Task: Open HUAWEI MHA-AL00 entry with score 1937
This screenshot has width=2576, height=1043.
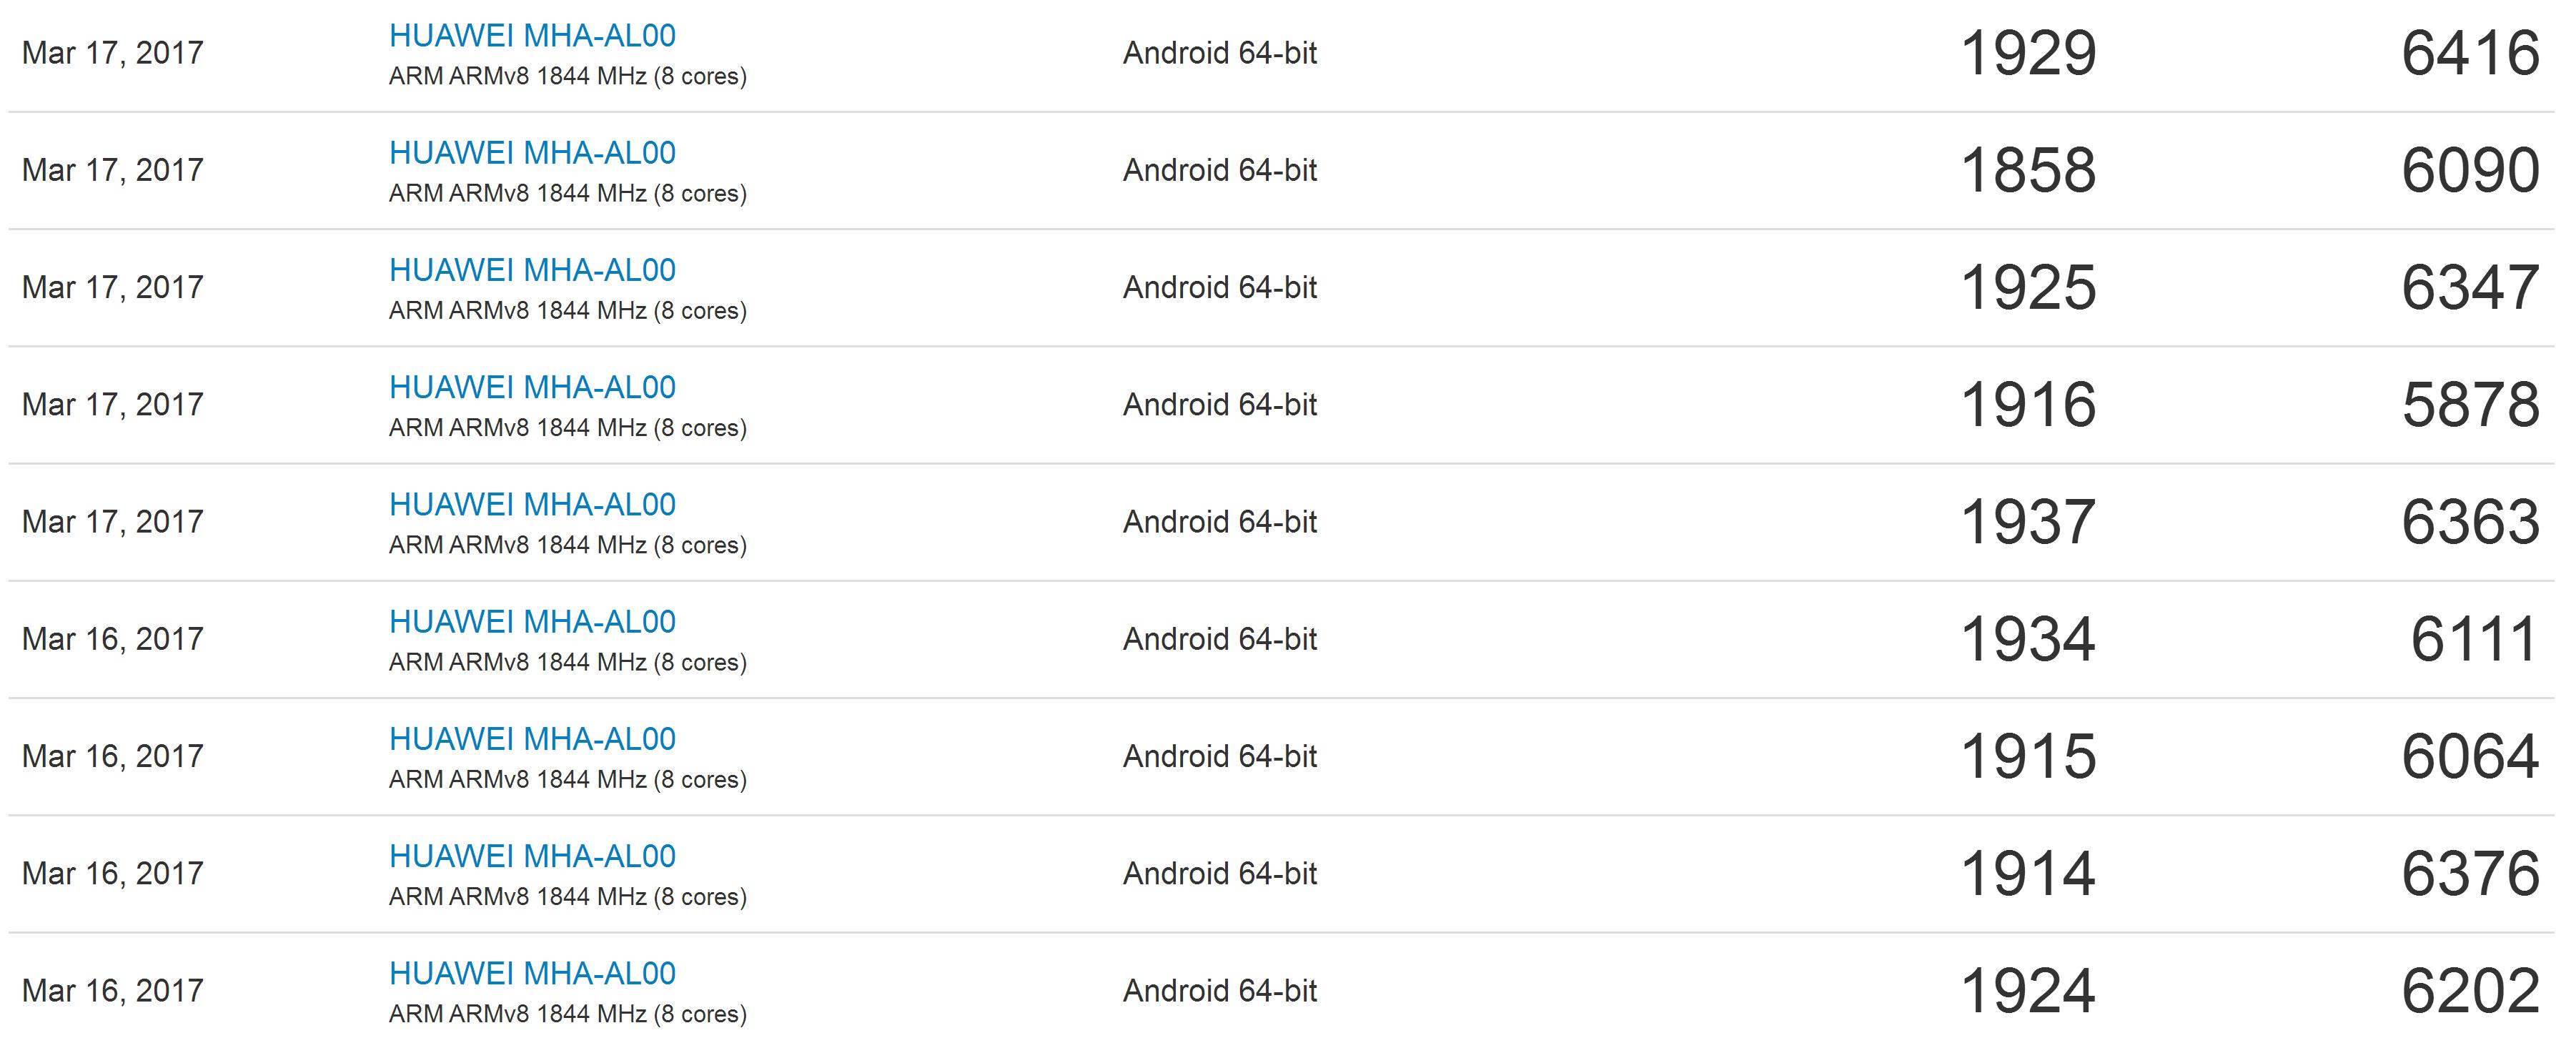Action: tap(532, 504)
